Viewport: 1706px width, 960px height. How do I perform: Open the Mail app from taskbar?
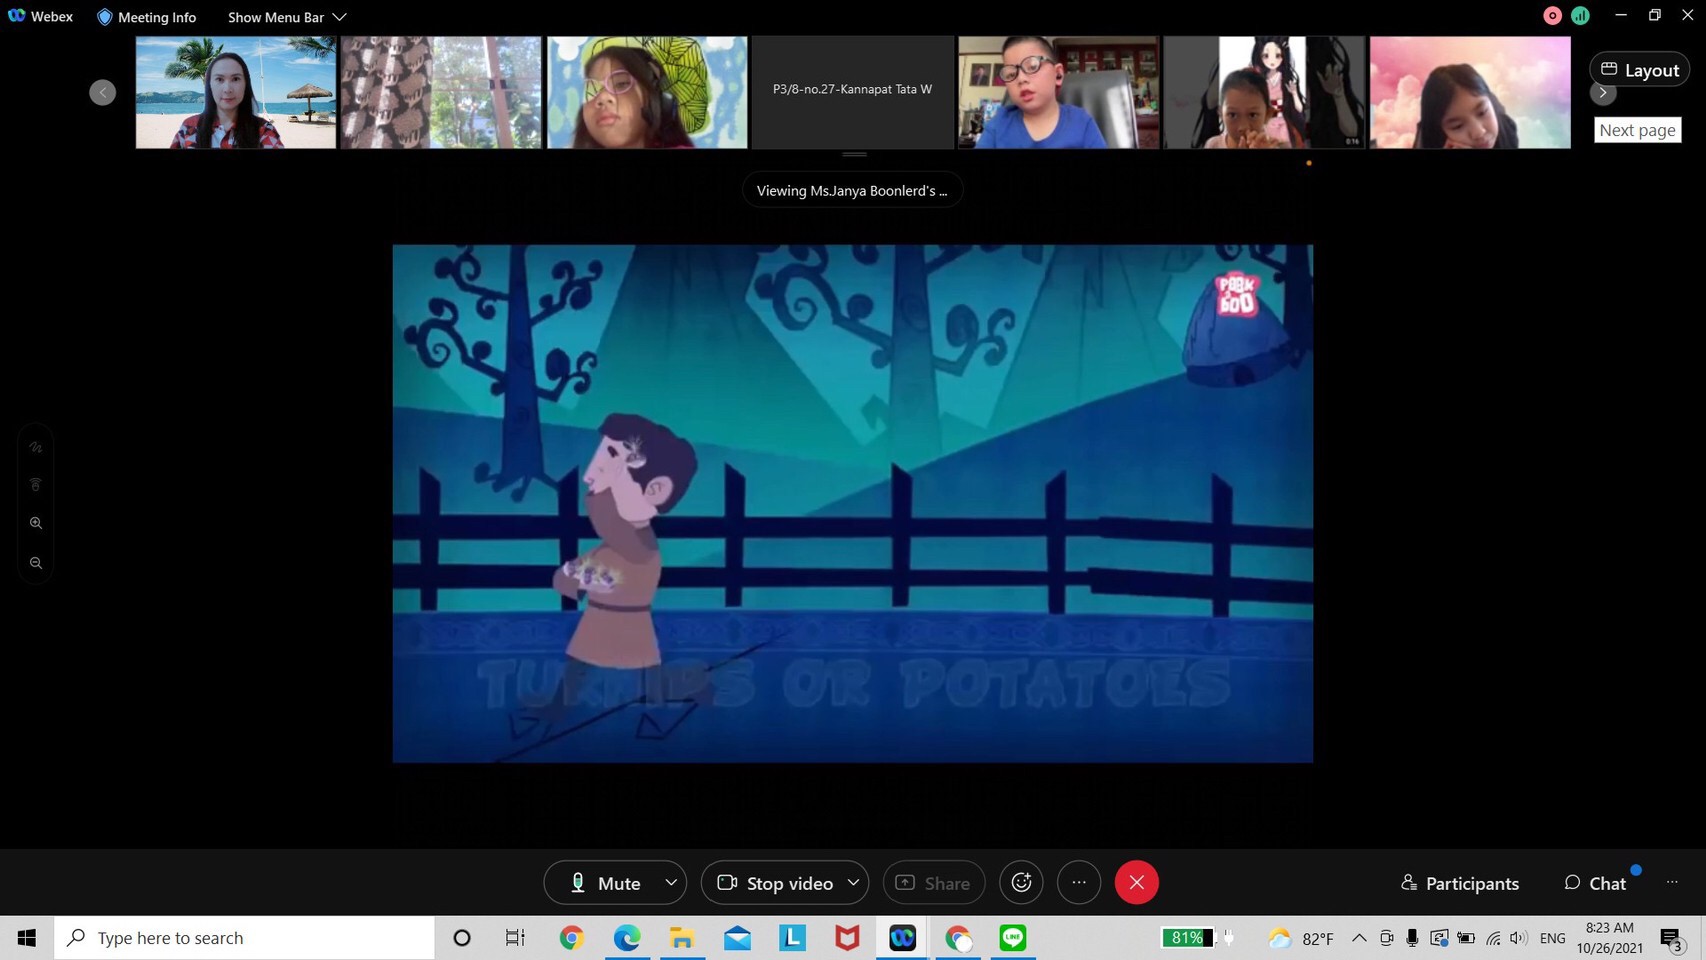coord(738,938)
